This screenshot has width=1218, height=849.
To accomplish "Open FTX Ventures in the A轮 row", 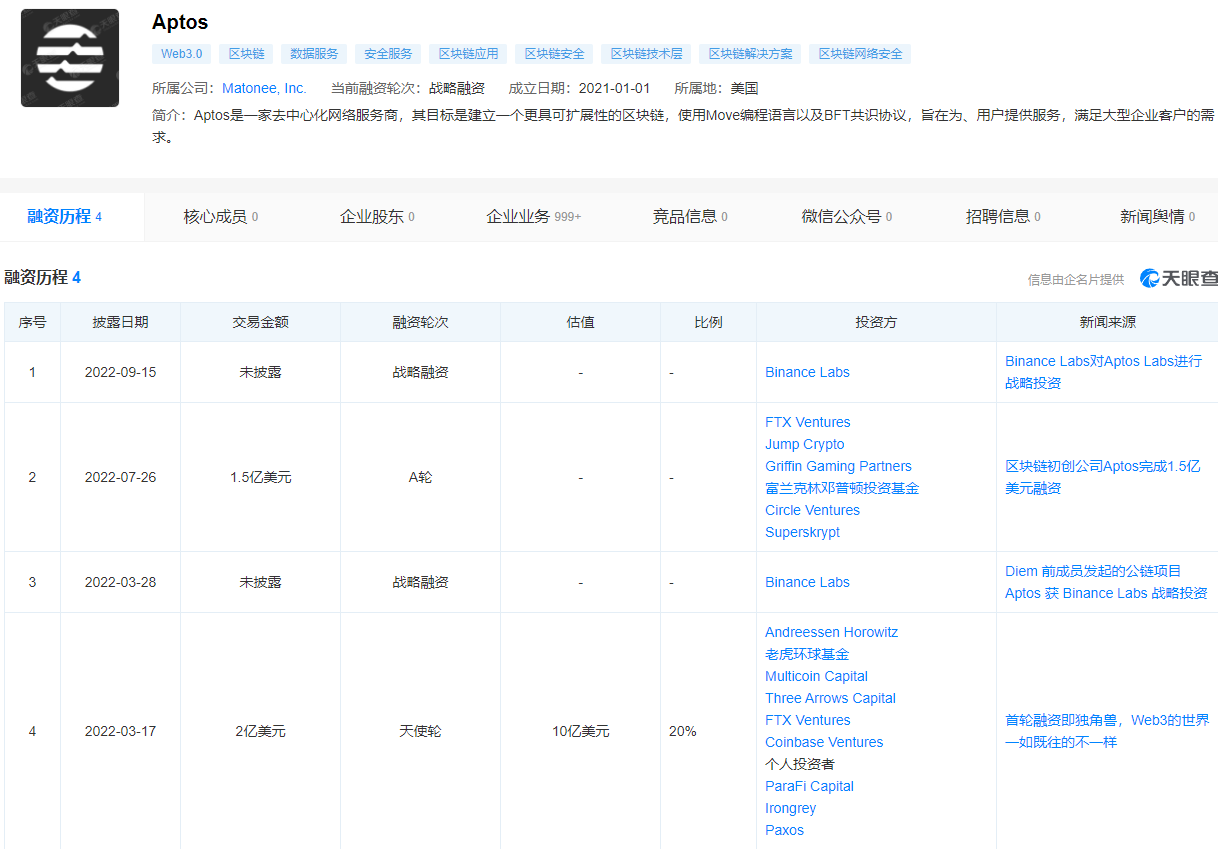I will [808, 422].
